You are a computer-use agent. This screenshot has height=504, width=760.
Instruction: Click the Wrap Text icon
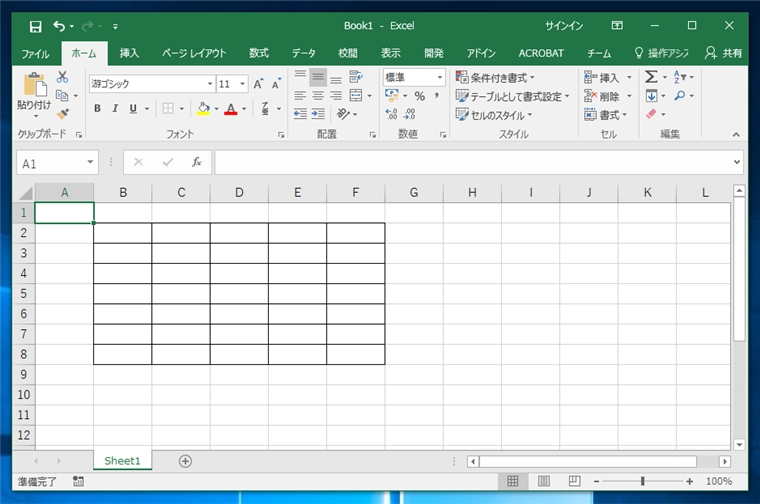(356, 77)
